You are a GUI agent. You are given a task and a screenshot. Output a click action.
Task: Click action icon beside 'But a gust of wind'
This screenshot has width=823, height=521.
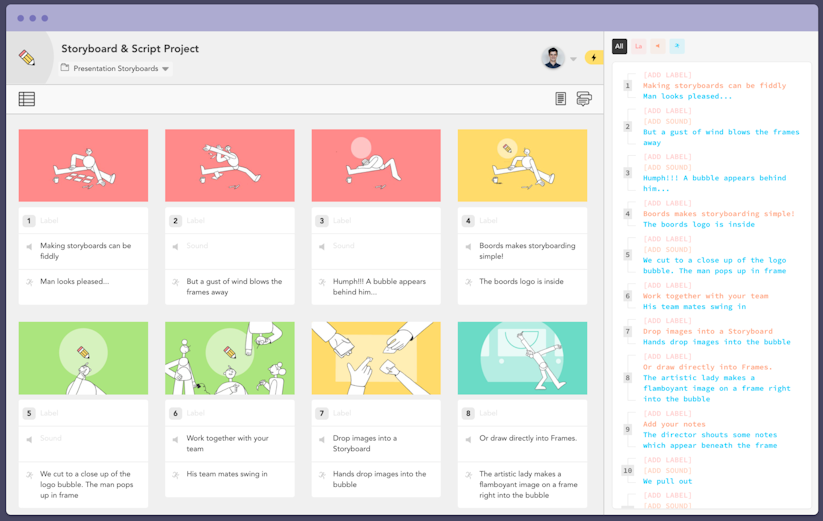point(175,282)
